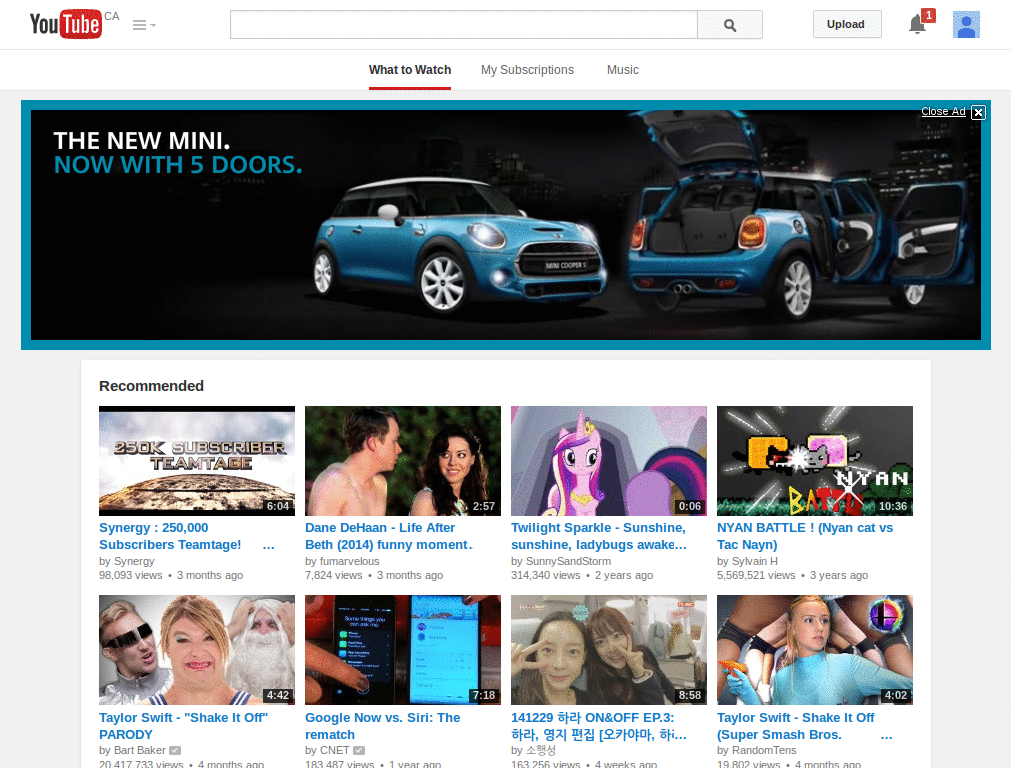Viewport: 1024px width, 768px height.
Task: Click the 7,824 views text
Action: pyautogui.click(x=334, y=575)
